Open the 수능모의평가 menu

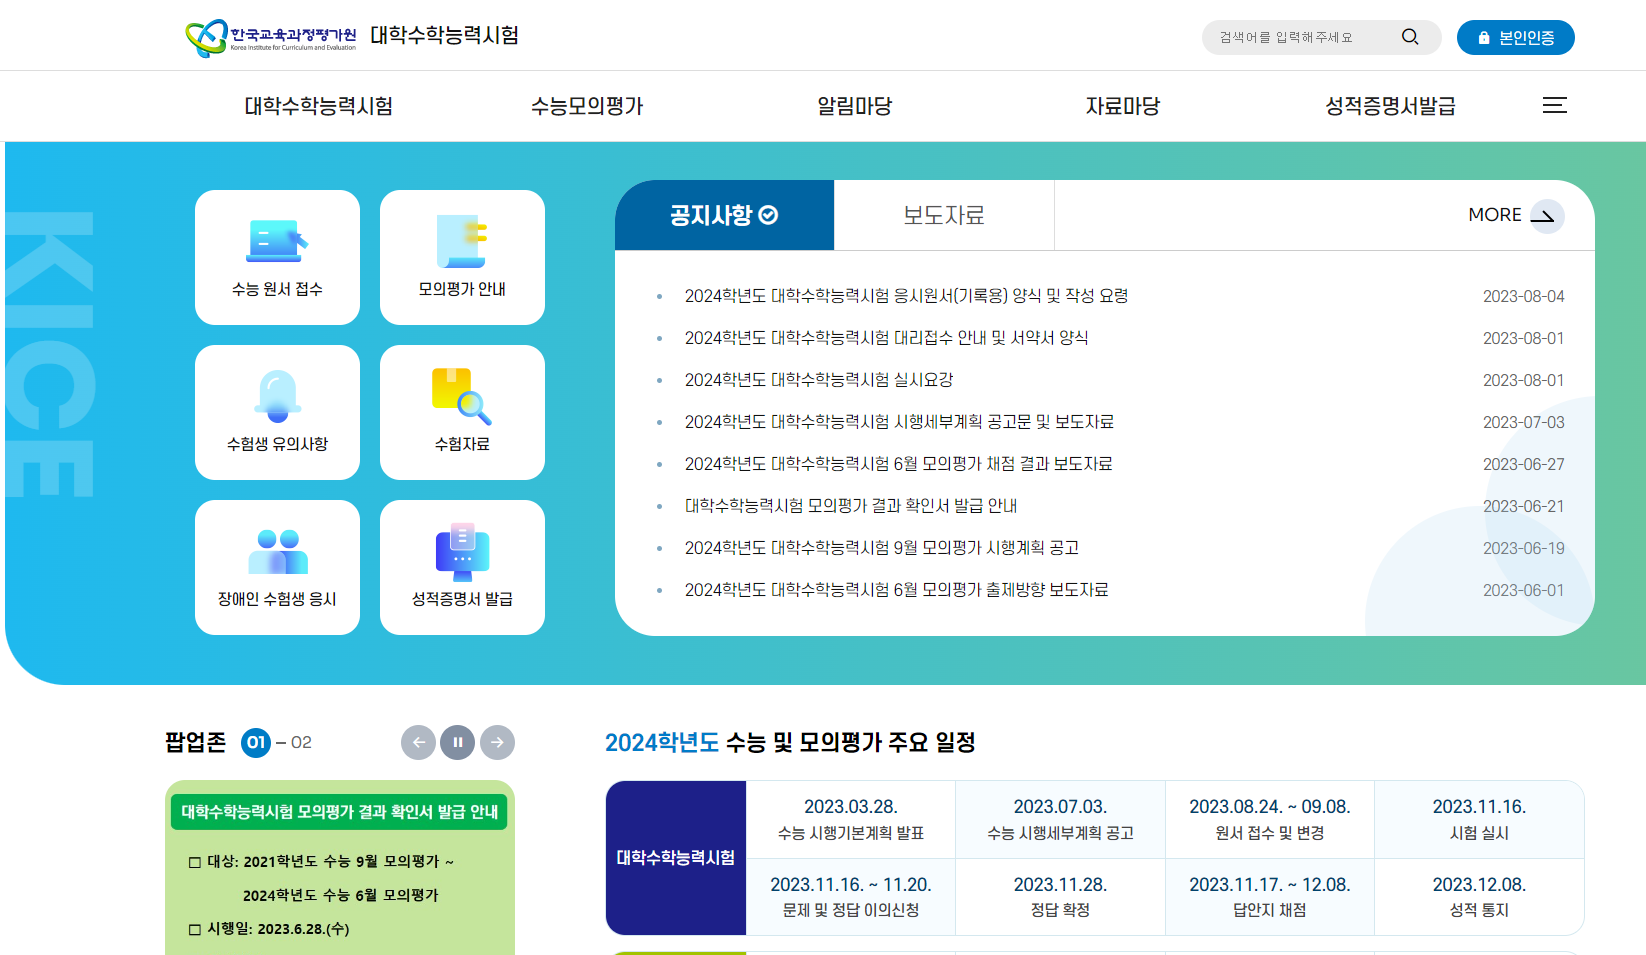pyautogui.click(x=587, y=106)
